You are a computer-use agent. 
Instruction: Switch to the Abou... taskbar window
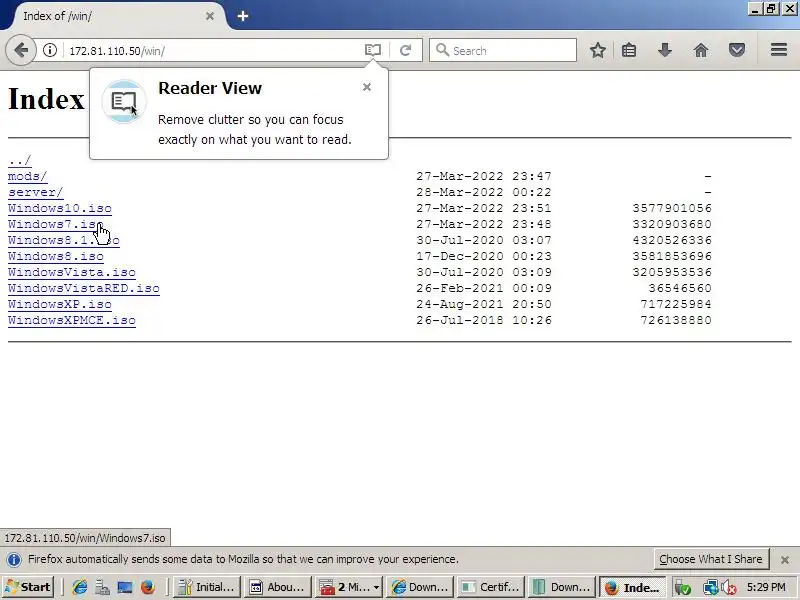[x=278, y=587]
